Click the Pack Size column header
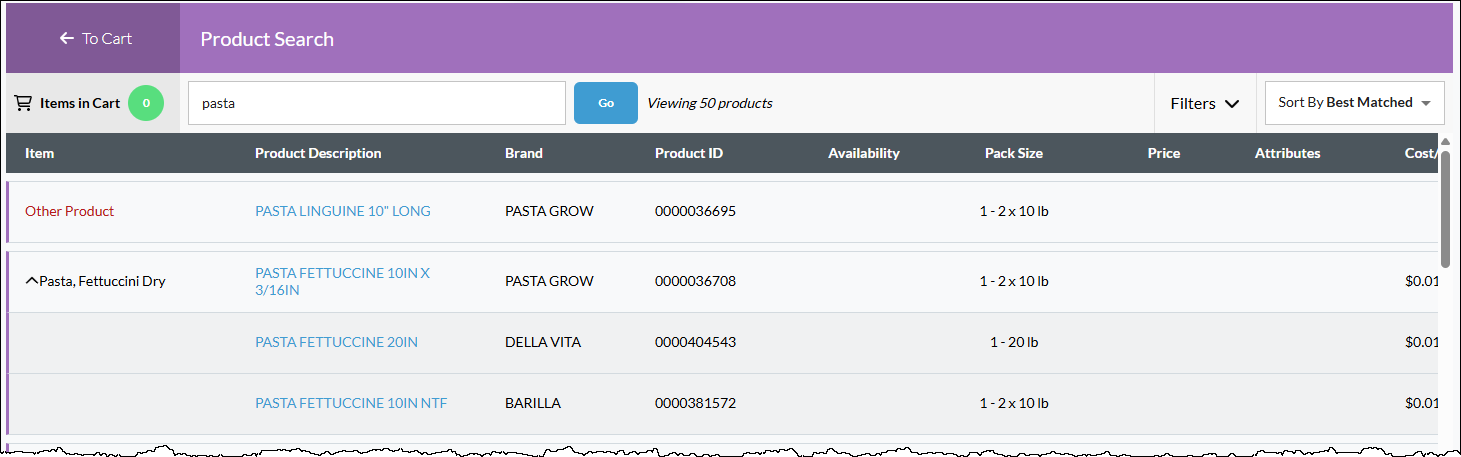Screen dimensions: 1461x457 pyautogui.click(x=1014, y=153)
